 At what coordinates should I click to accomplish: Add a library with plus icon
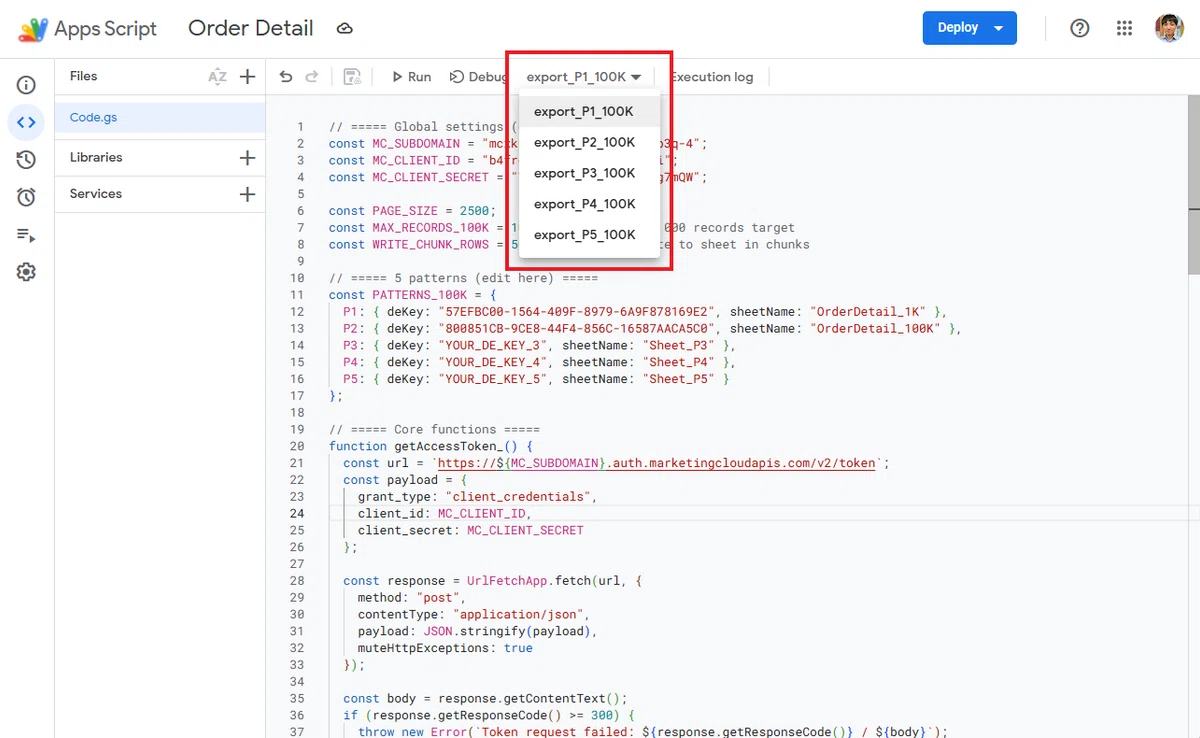[248, 157]
